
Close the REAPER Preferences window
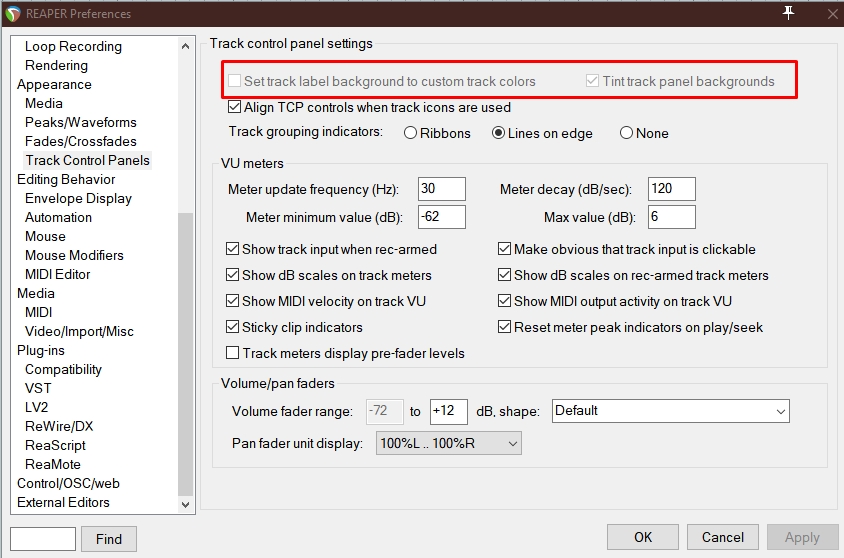(832, 13)
